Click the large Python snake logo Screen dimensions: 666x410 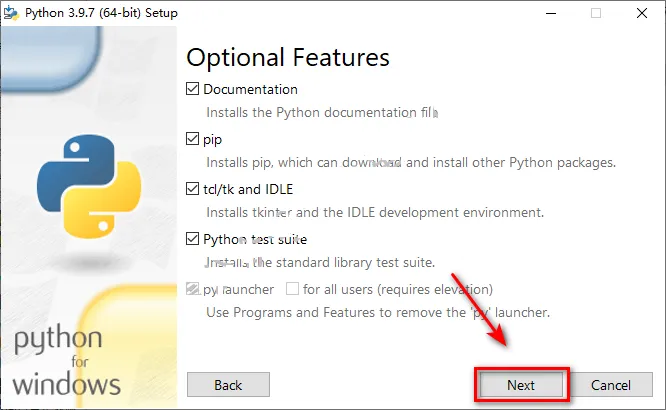pyautogui.click(x=89, y=187)
